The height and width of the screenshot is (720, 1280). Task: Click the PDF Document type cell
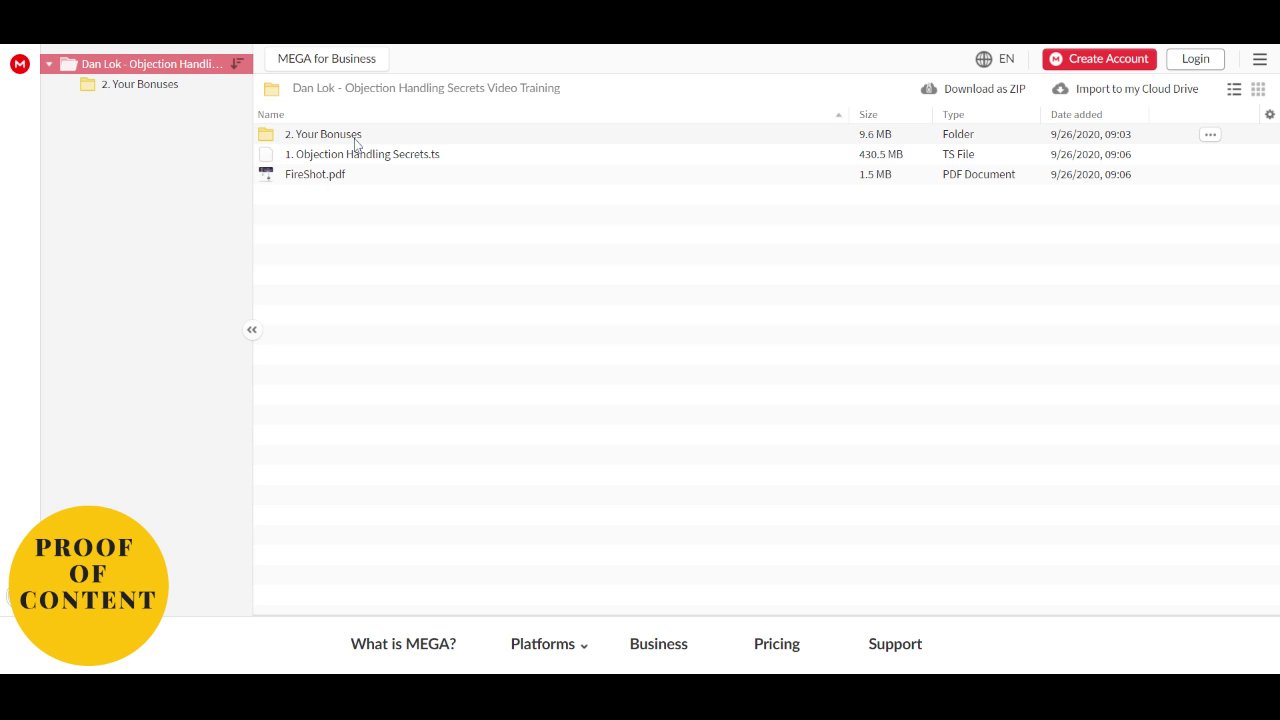pyautogui.click(x=978, y=174)
